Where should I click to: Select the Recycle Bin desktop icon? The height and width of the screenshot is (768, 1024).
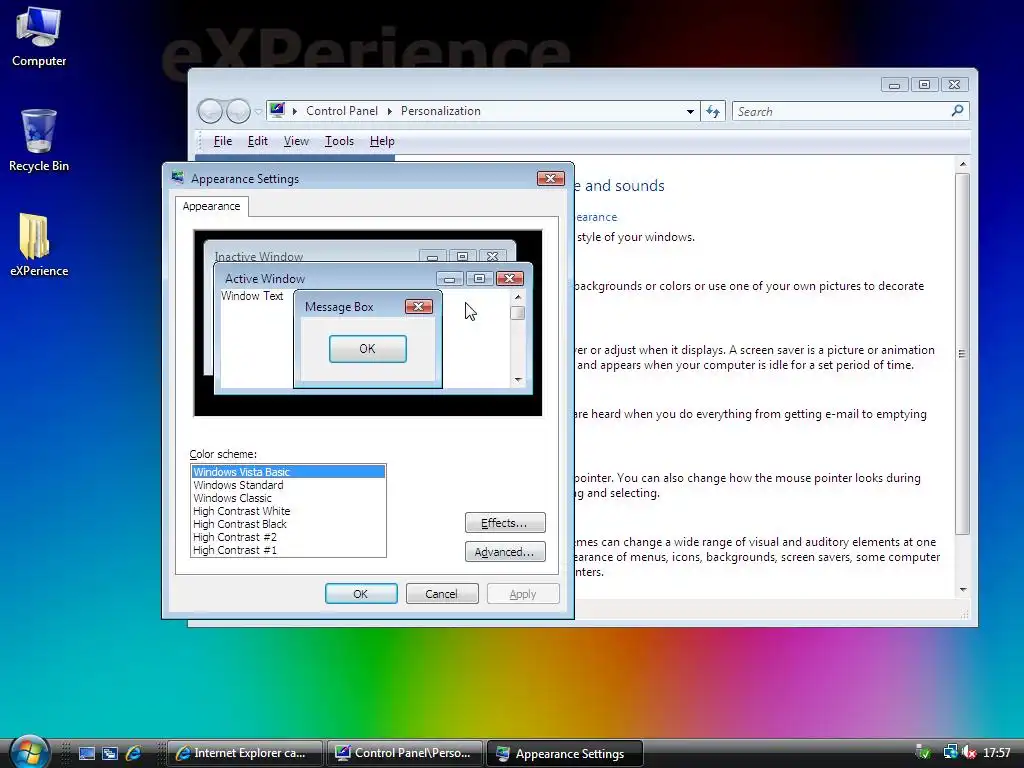39,140
